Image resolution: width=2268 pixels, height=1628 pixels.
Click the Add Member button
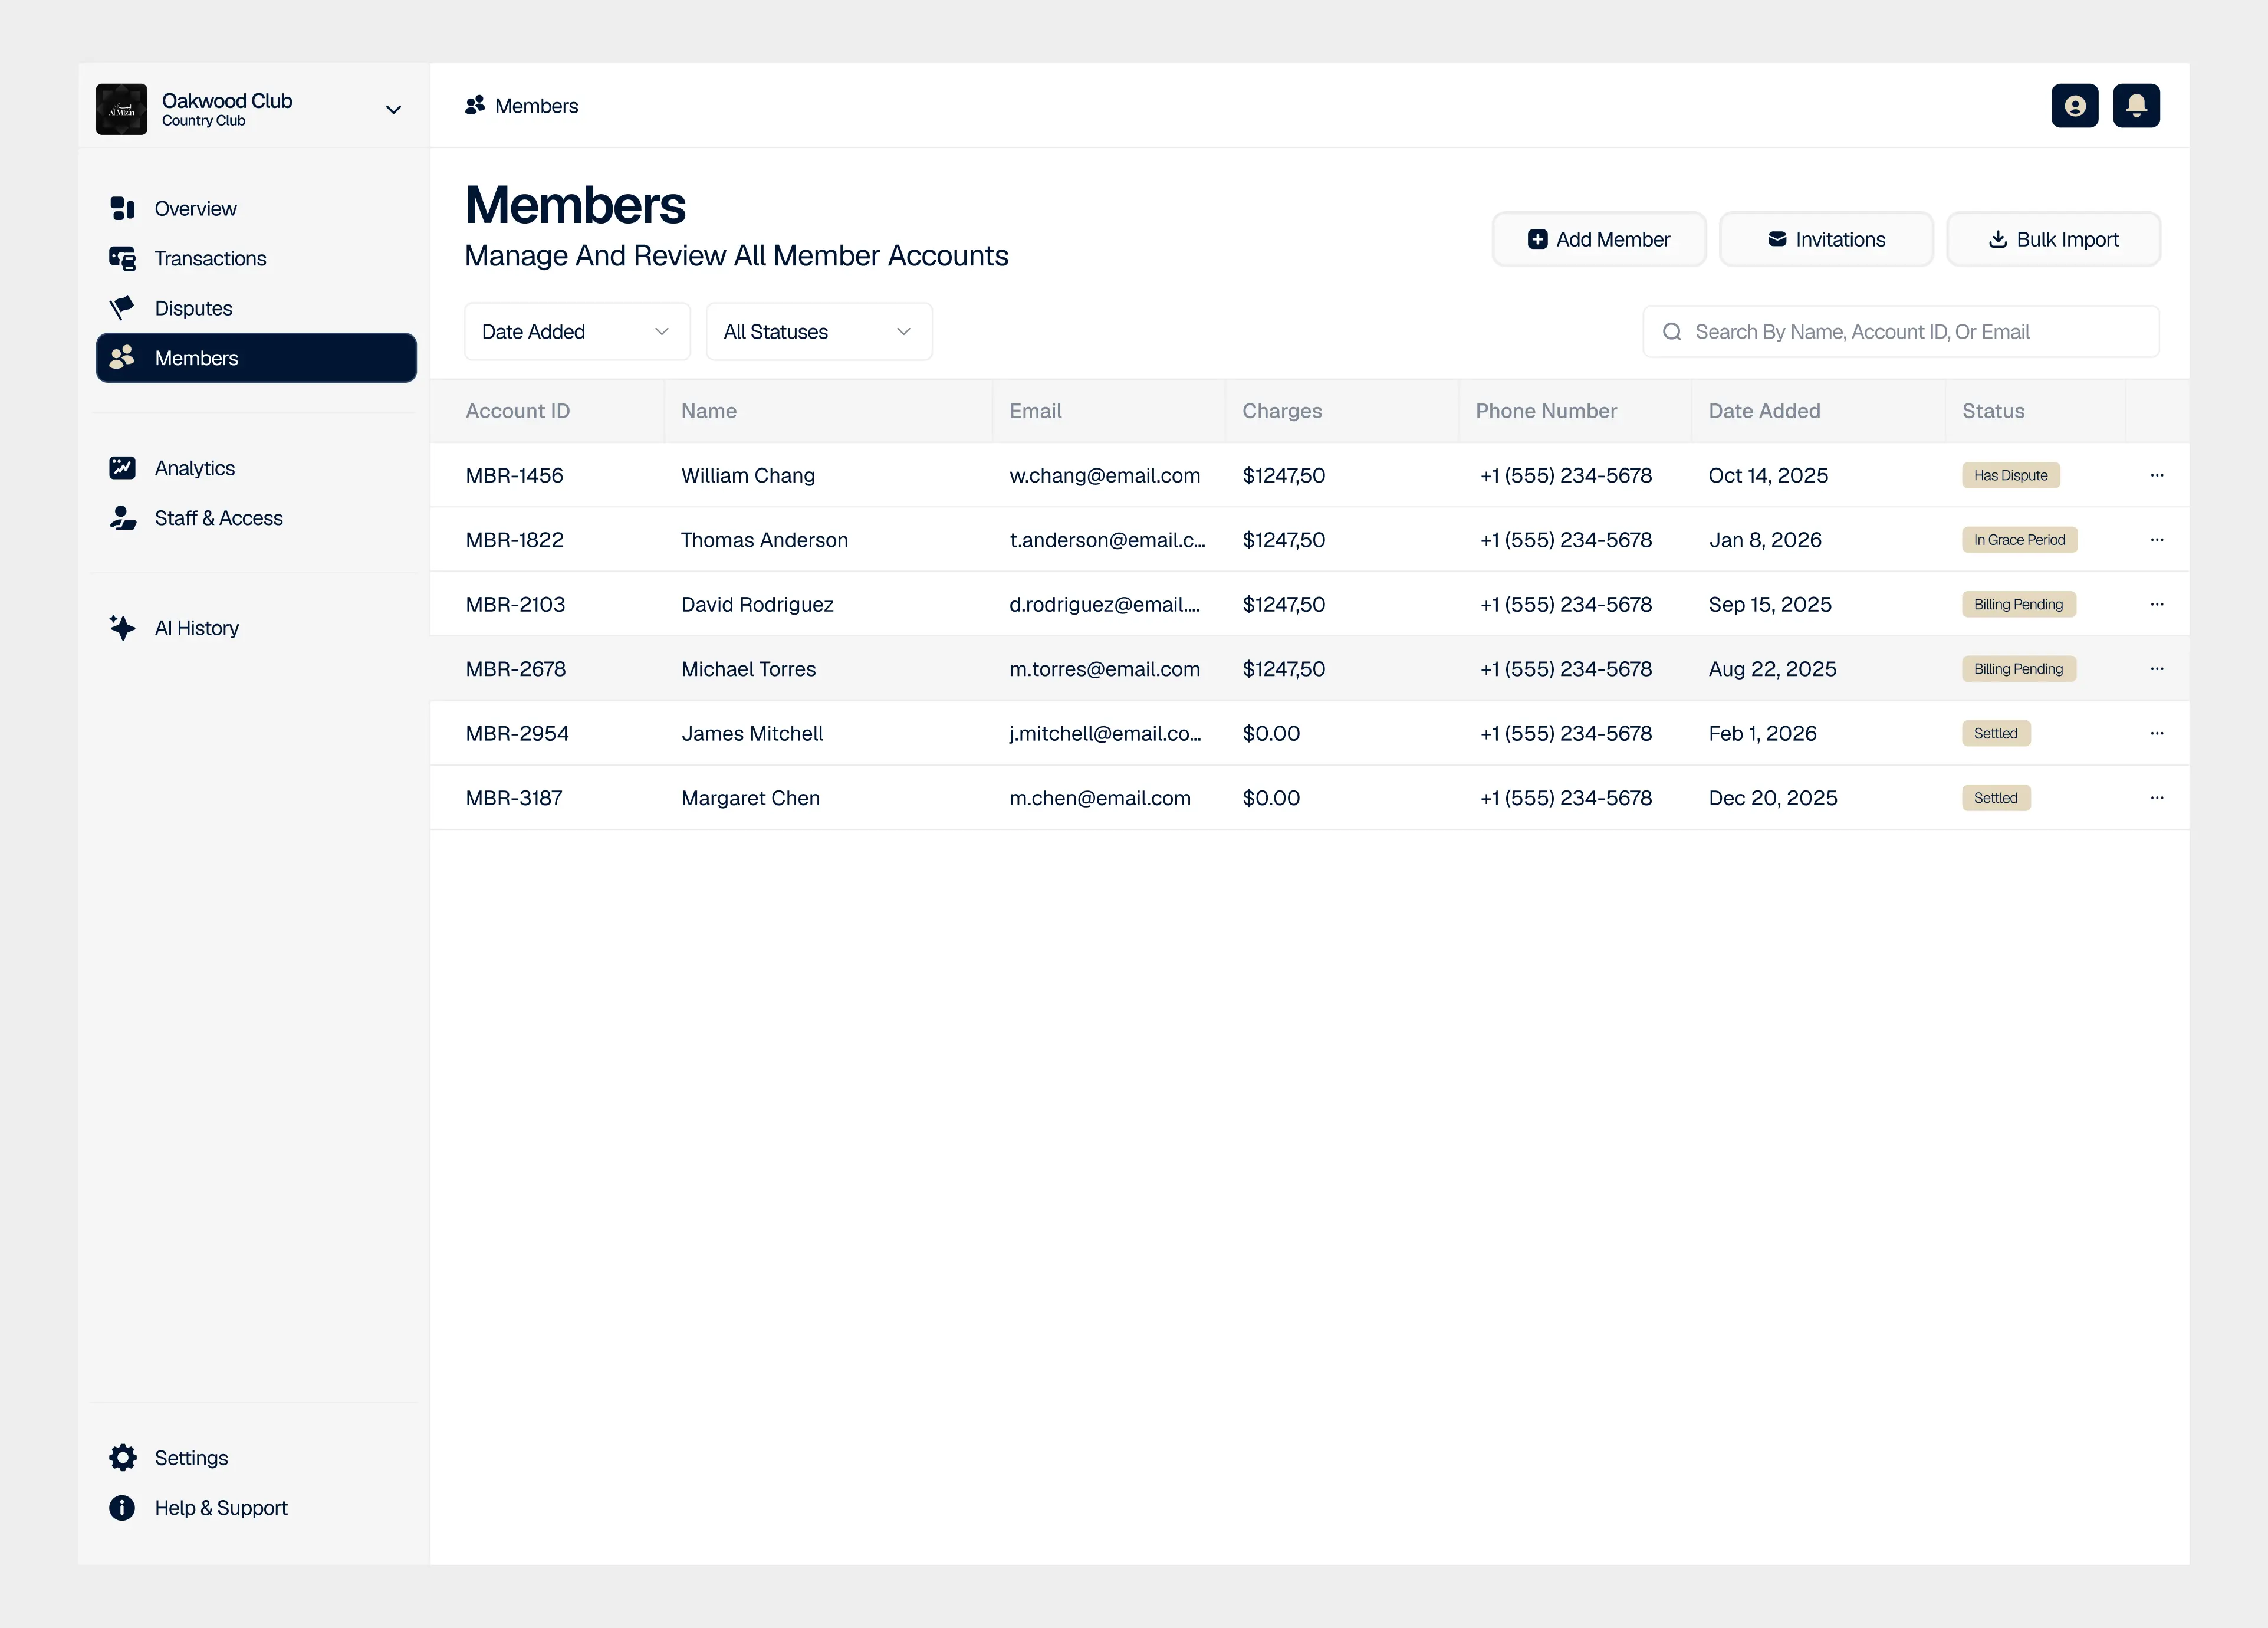point(1599,239)
